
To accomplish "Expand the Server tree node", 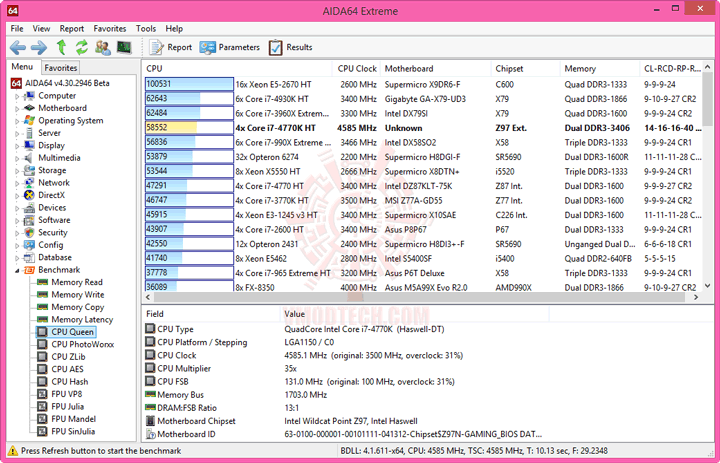I will point(17,134).
